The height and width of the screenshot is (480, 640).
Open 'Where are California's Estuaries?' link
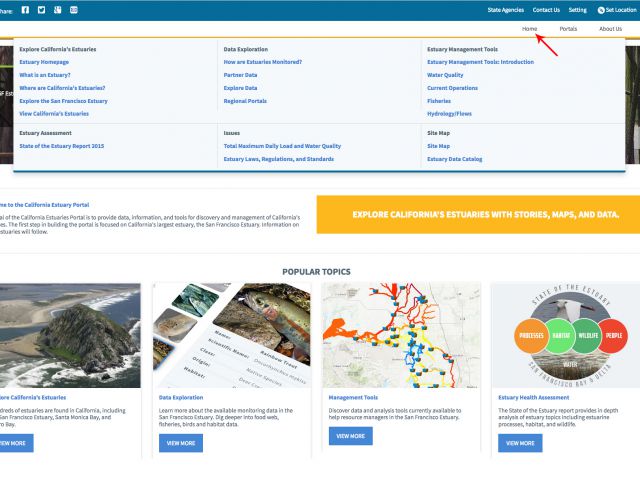62,88
